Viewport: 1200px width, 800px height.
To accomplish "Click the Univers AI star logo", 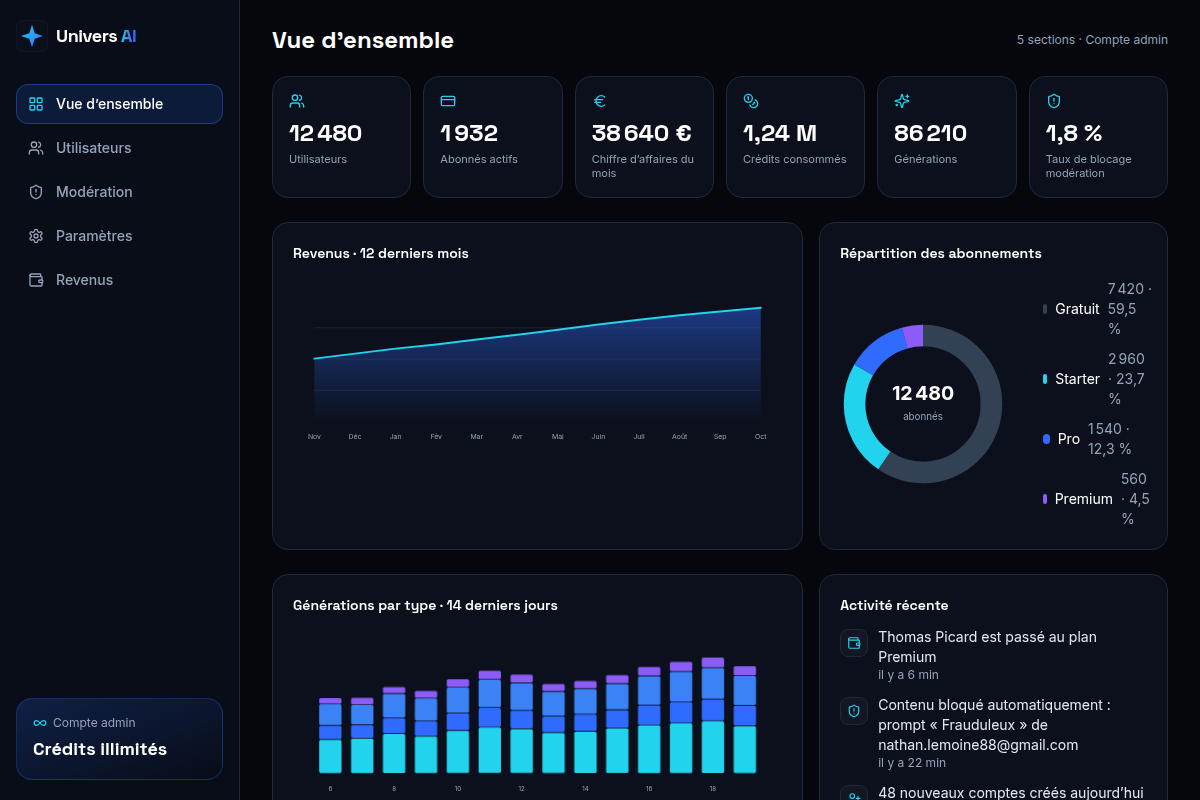I will click(32, 36).
